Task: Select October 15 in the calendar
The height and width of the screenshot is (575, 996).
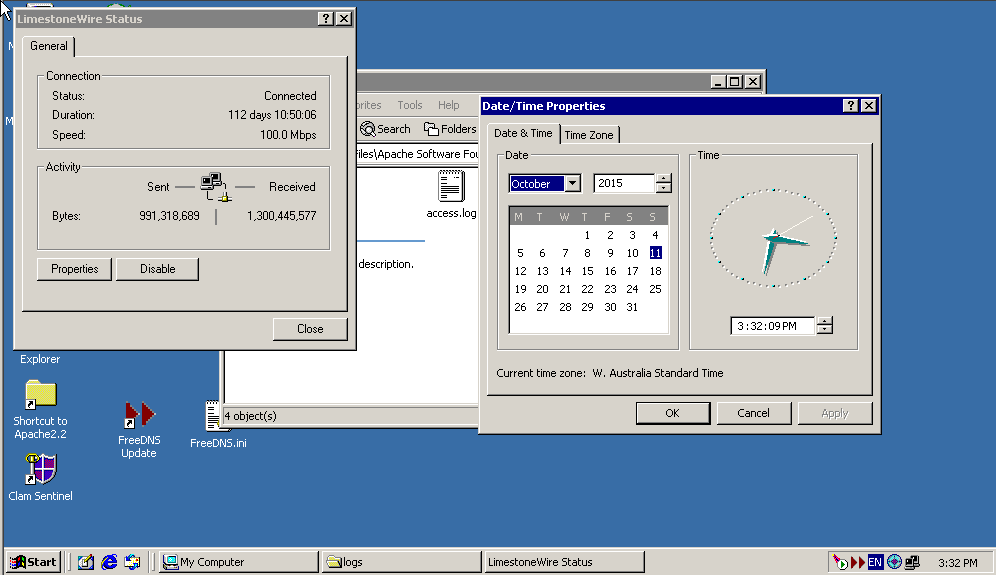Action: [588, 271]
